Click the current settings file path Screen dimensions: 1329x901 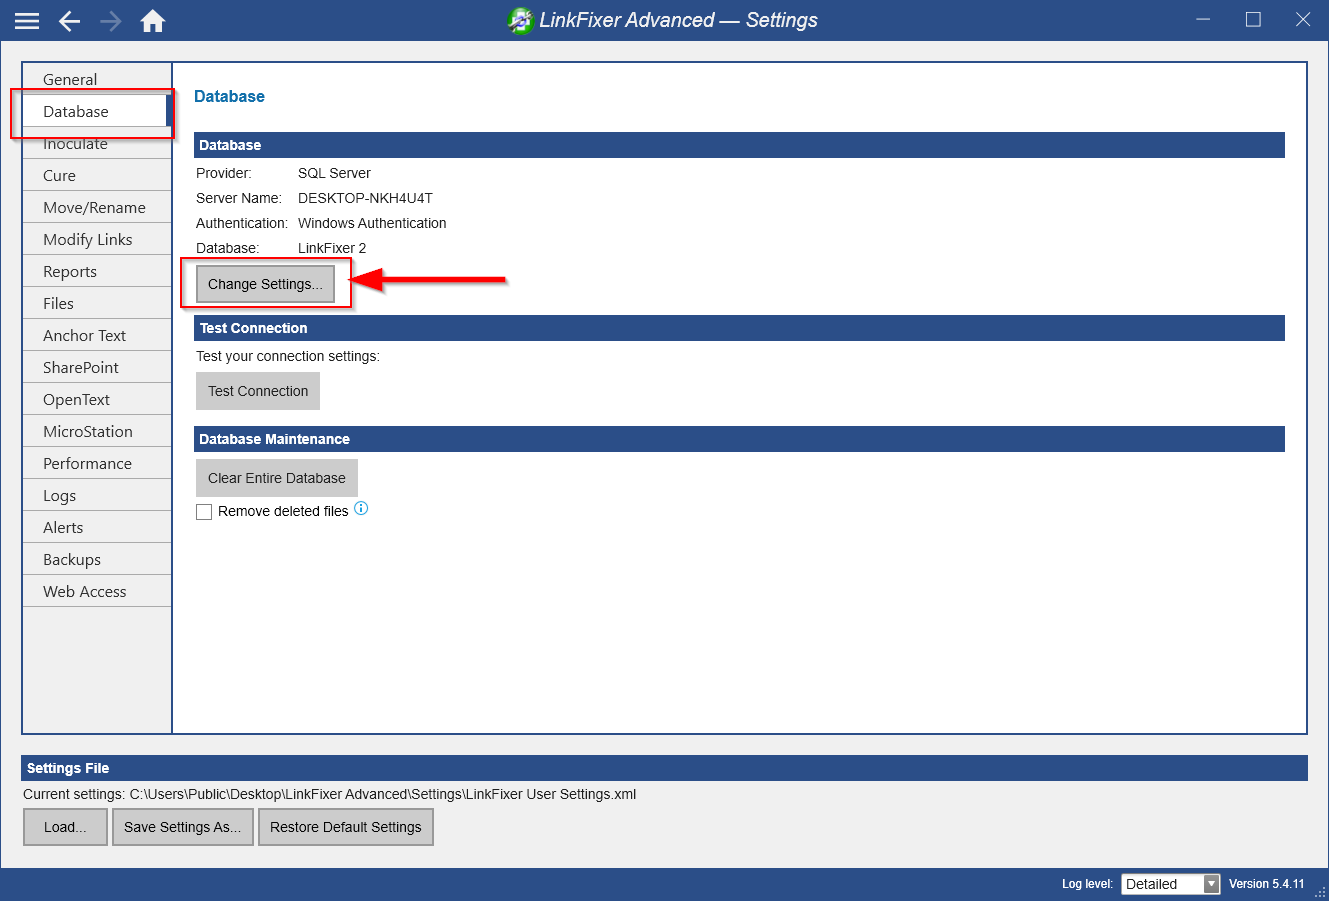tap(383, 794)
